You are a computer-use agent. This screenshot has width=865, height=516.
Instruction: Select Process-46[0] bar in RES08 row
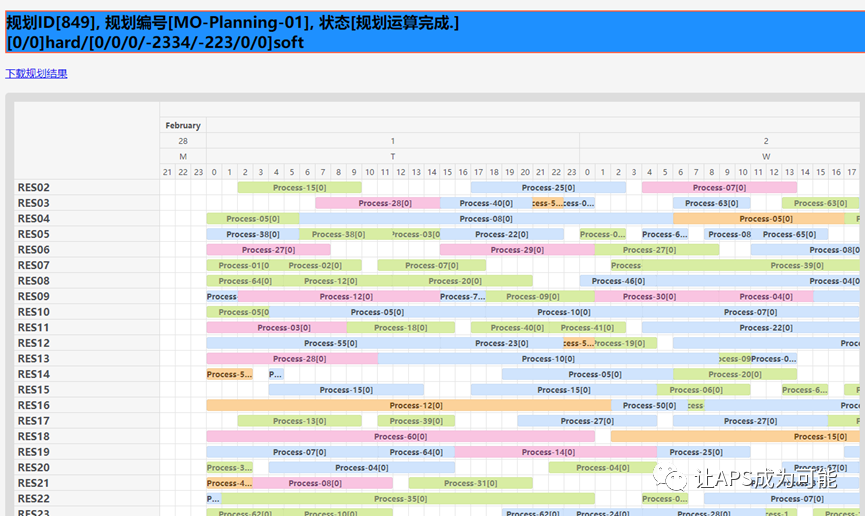(618, 281)
